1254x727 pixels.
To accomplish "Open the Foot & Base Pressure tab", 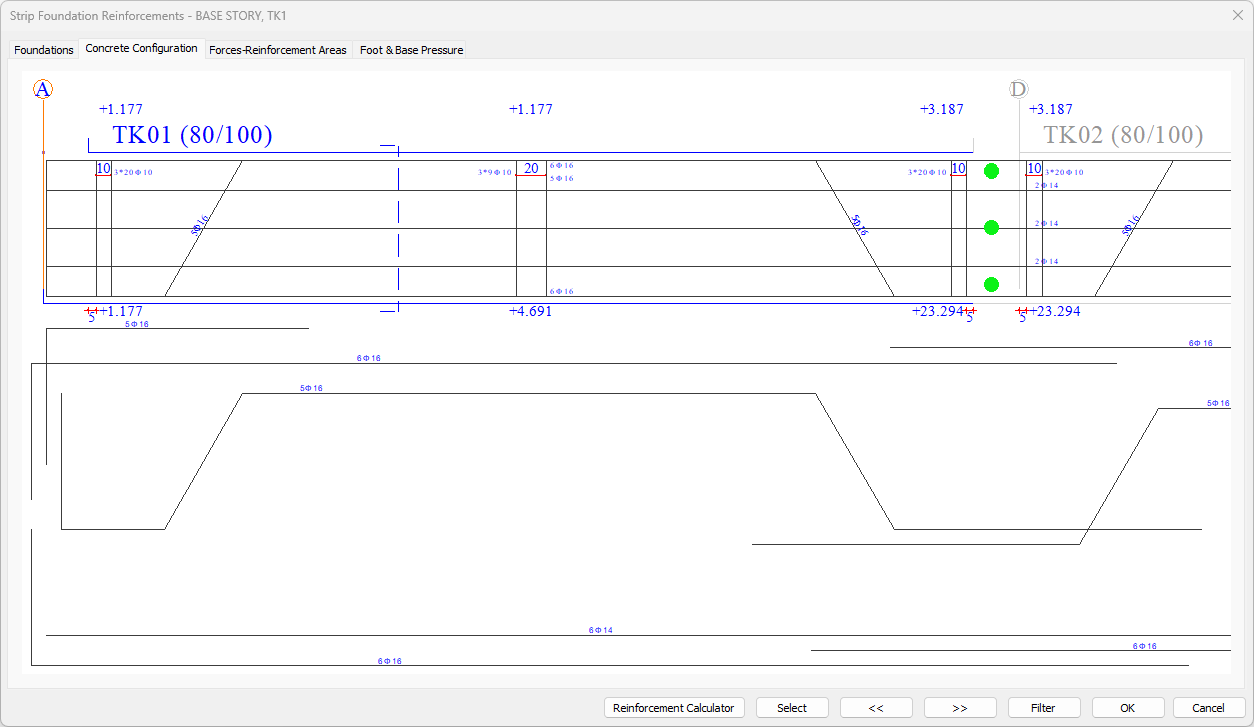I will 411,50.
